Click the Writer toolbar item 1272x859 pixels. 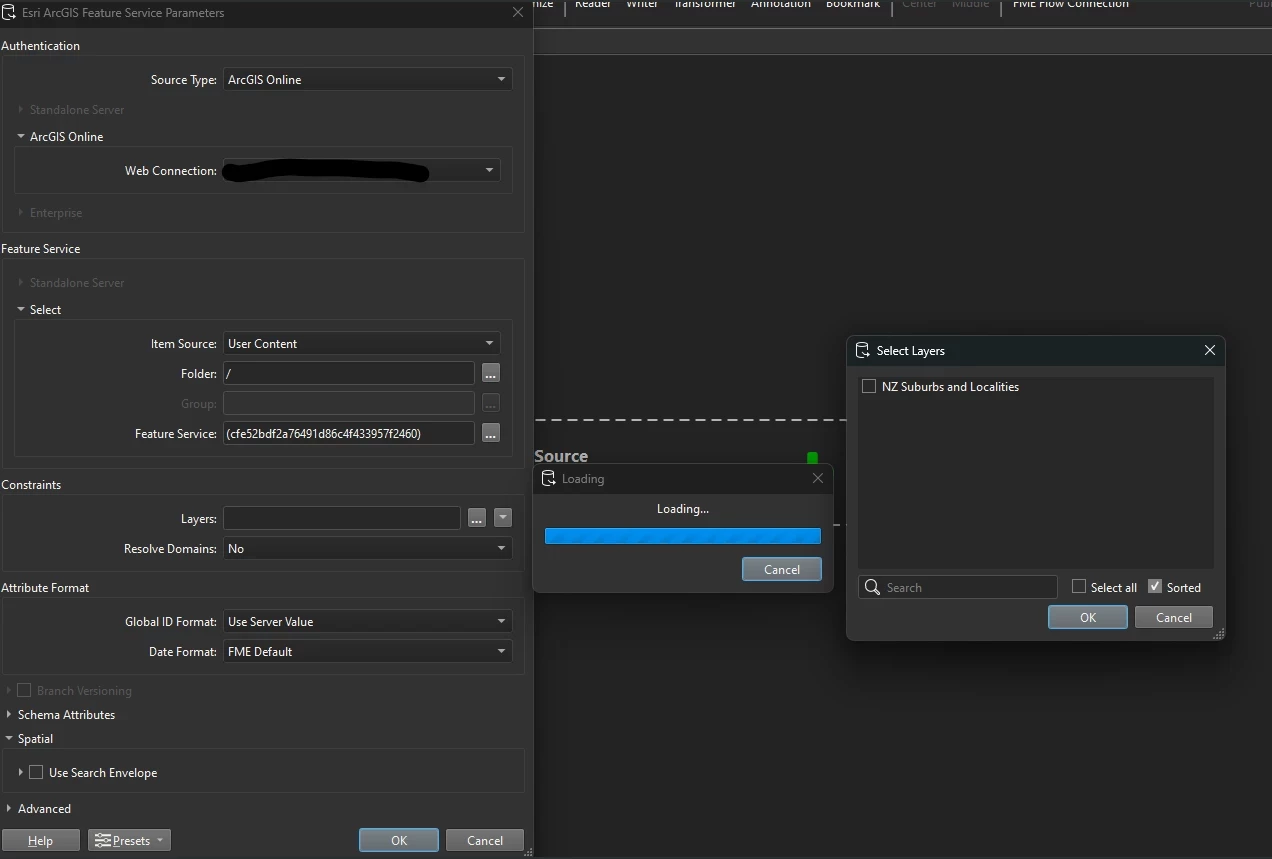point(642,5)
